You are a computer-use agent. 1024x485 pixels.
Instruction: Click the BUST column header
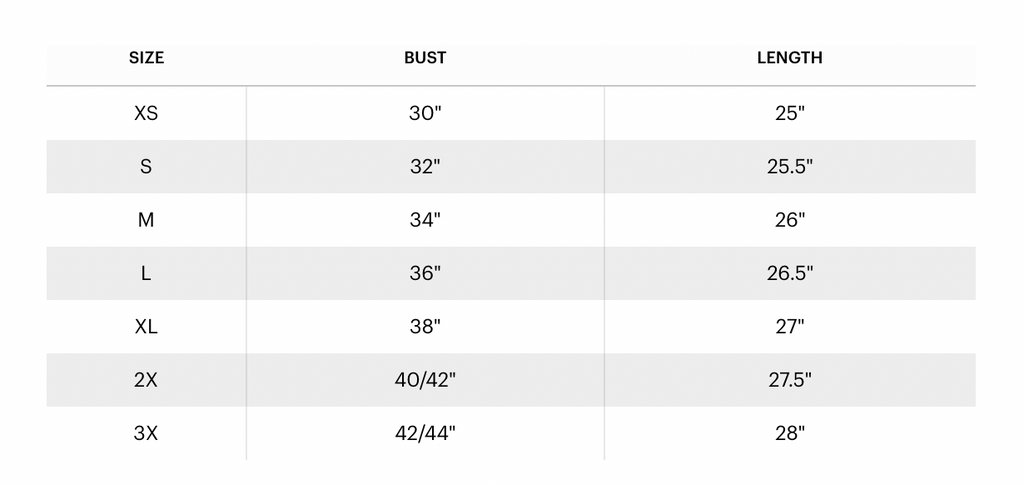pyautogui.click(x=425, y=58)
